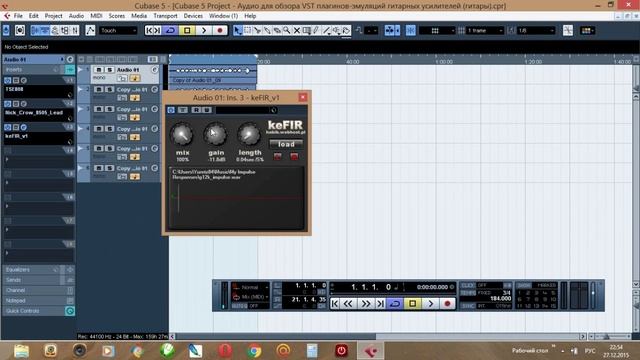Open the color selector dropdown
Viewport: 640px width, 360px height.
pos(587,31)
